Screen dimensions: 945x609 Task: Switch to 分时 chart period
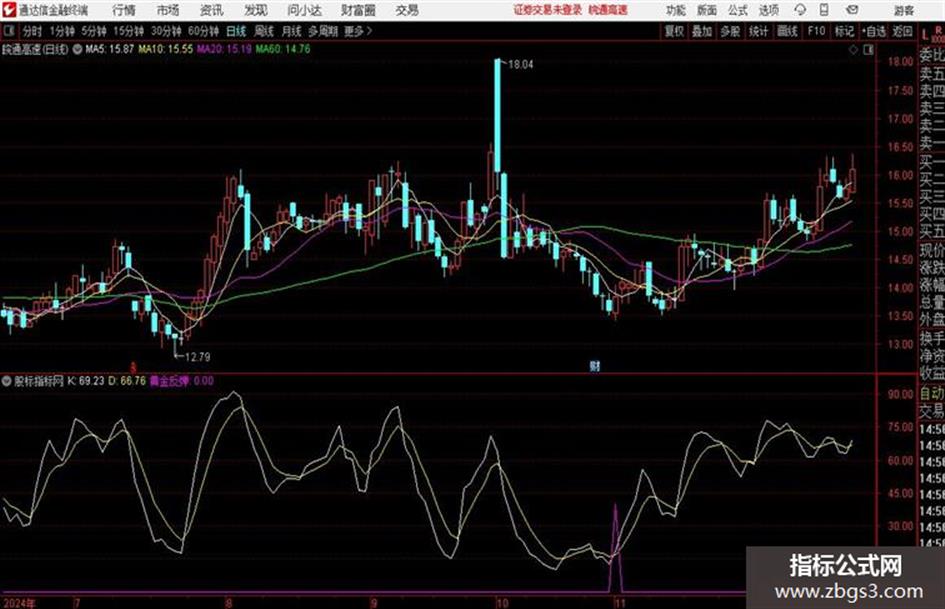(32, 31)
